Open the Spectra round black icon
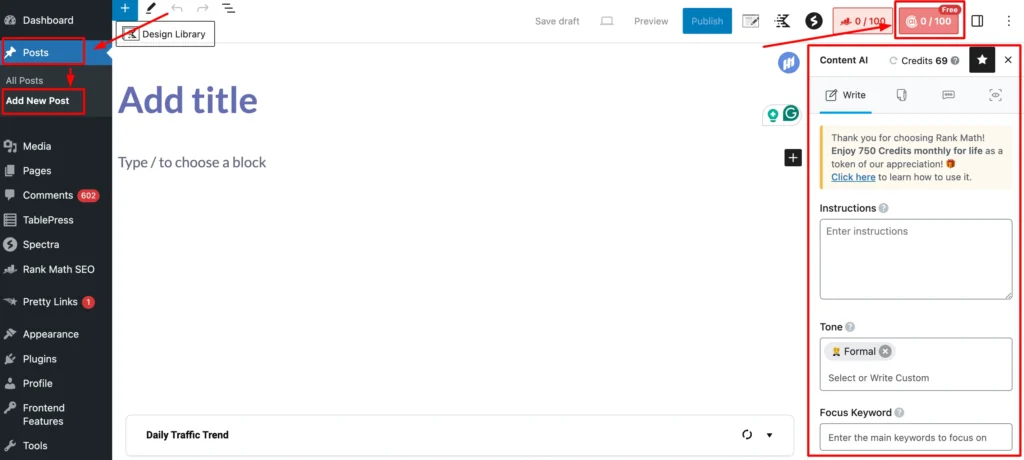The height and width of the screenshot is (460, 1024). (x=814, y=21)
